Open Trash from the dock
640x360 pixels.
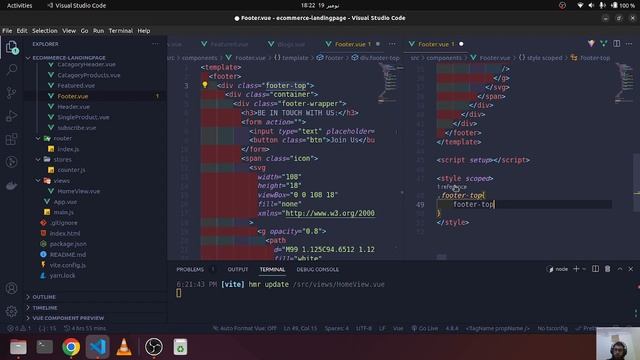180,347
